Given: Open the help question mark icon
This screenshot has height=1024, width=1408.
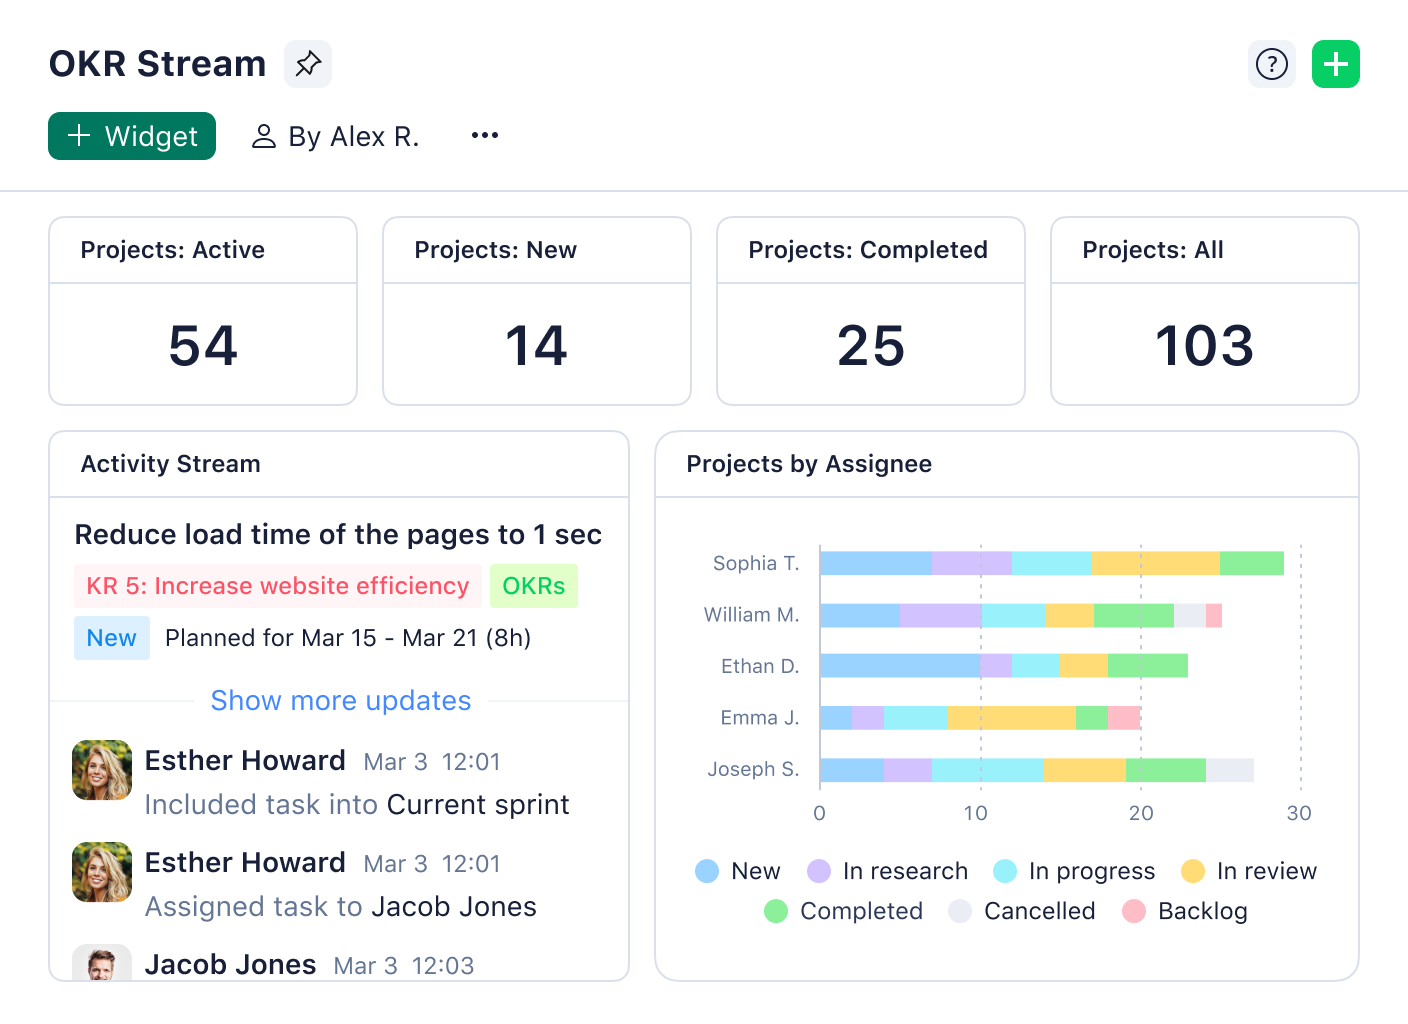Looking at the screenshot, I should (x=1271, y=64).
